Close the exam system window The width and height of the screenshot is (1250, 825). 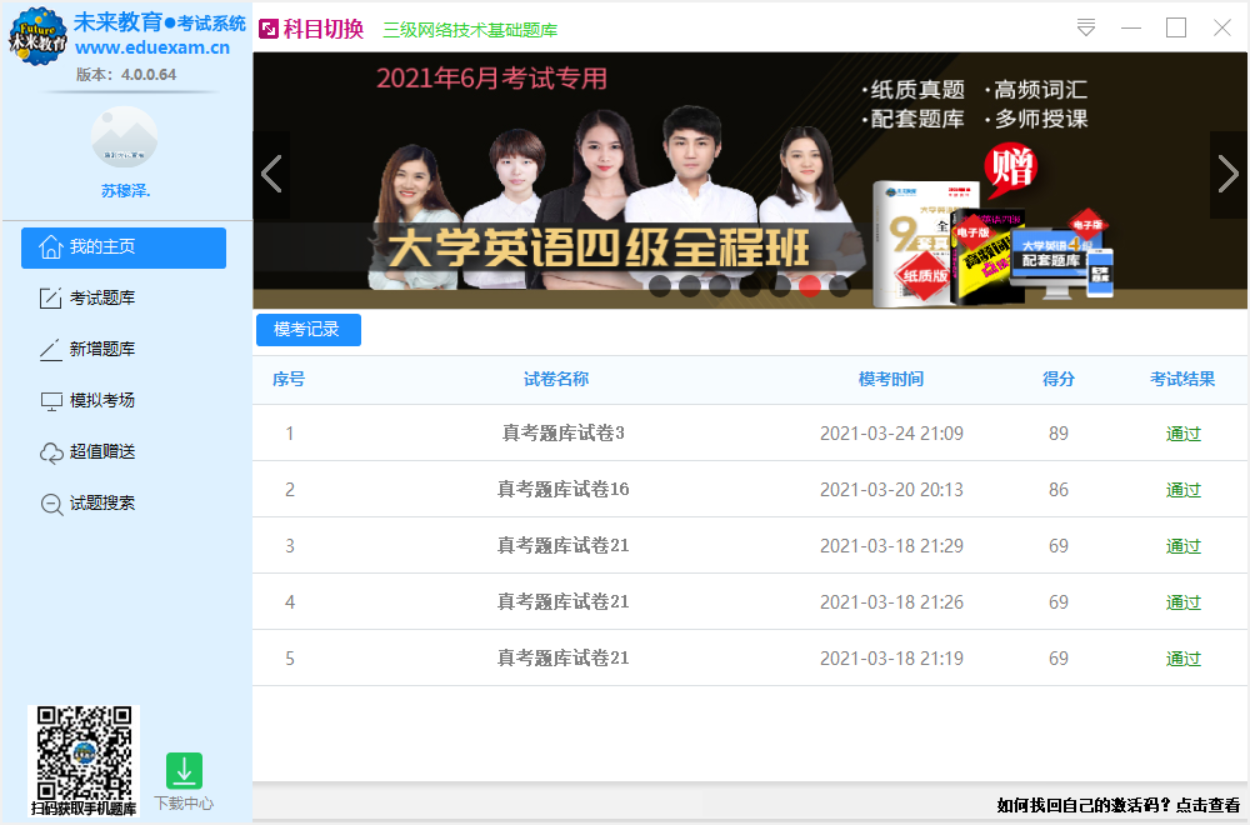click(1222, 28)
